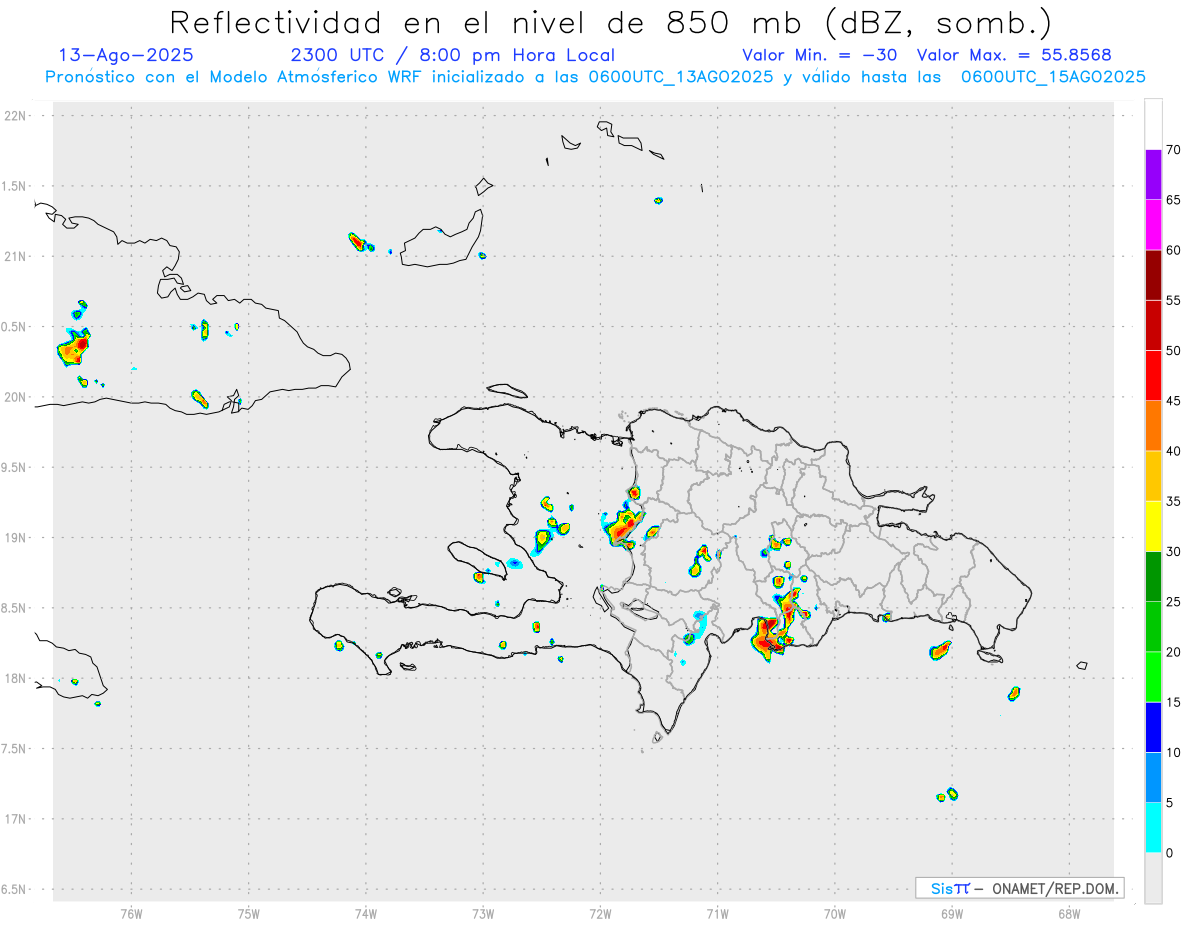Click the colorbar label "10"
1200x927 pixels.
[1173, 753]
